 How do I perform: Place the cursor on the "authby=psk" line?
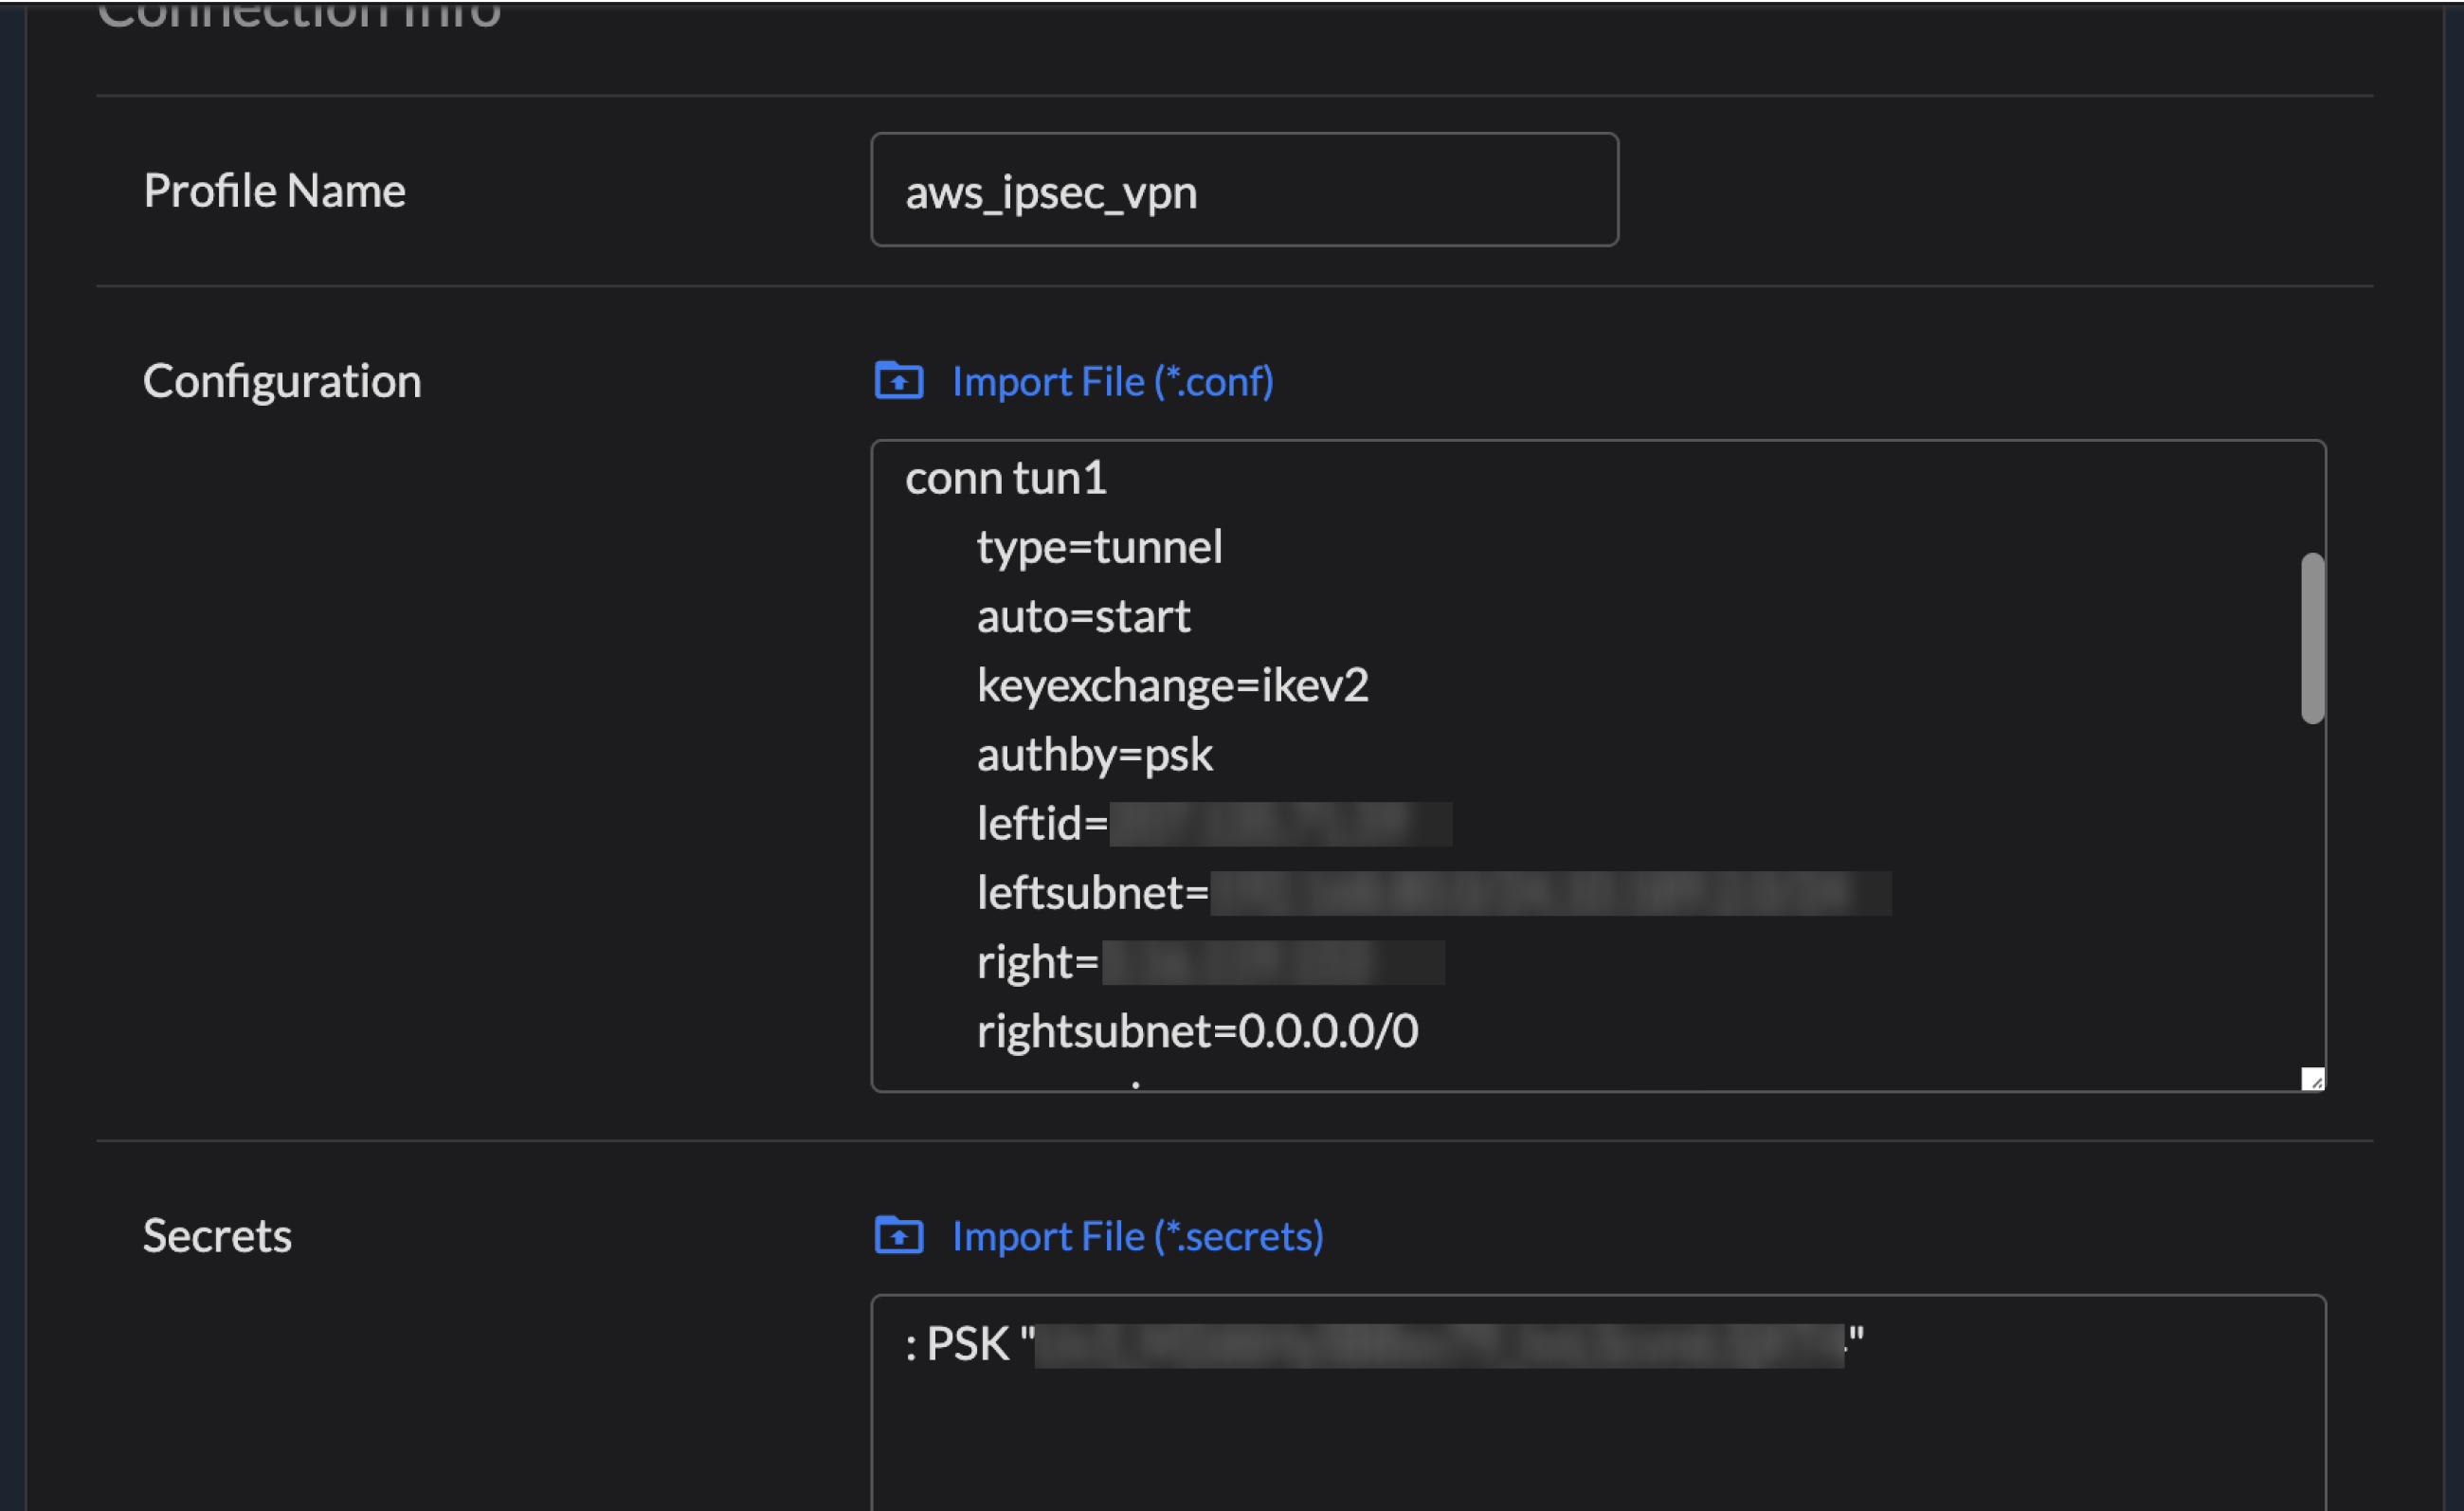coord(1094,754)
